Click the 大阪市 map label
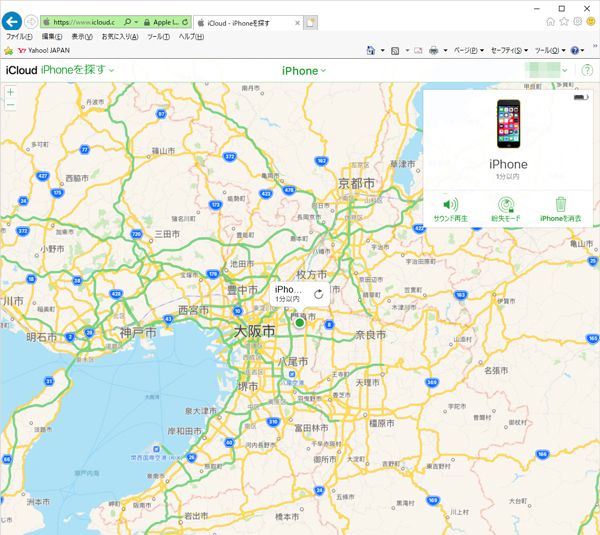Screen dimensions: 600x535 254,331
